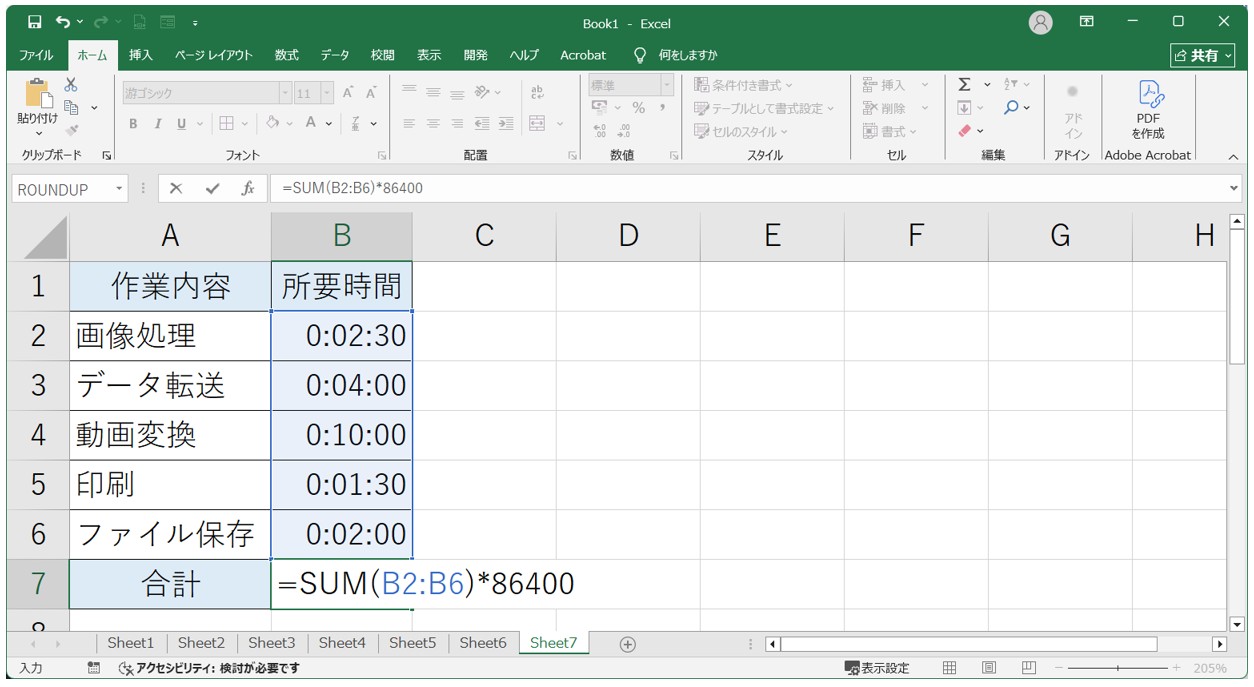Open the account profile icon
This screenshot has height=687, width=1254.
(x=1041, y=22)
